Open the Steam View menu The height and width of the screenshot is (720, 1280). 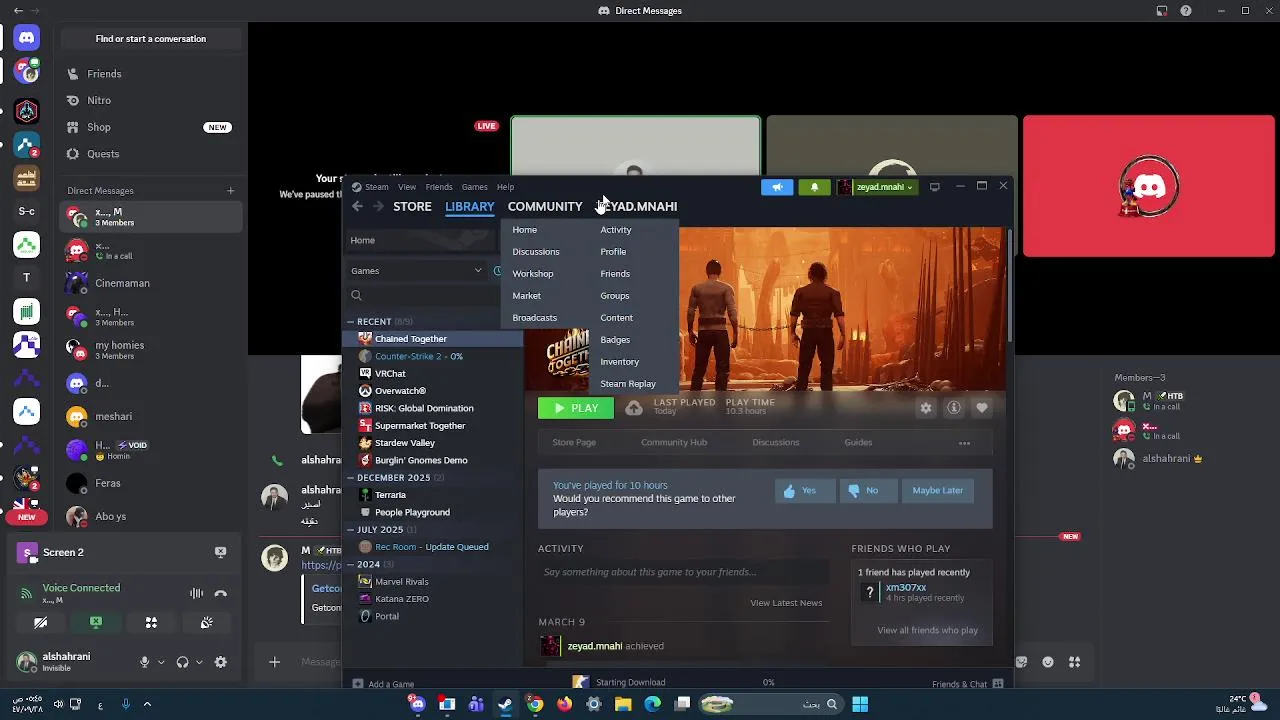coord(407,187)
